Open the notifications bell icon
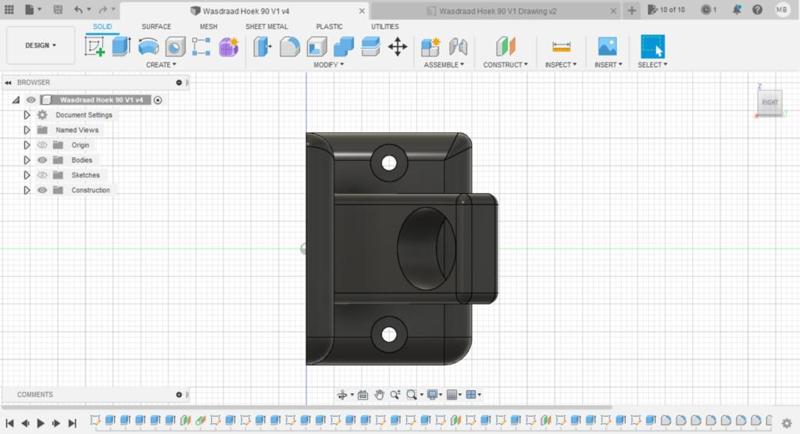The image size is (800, 434). pos(737,9)
